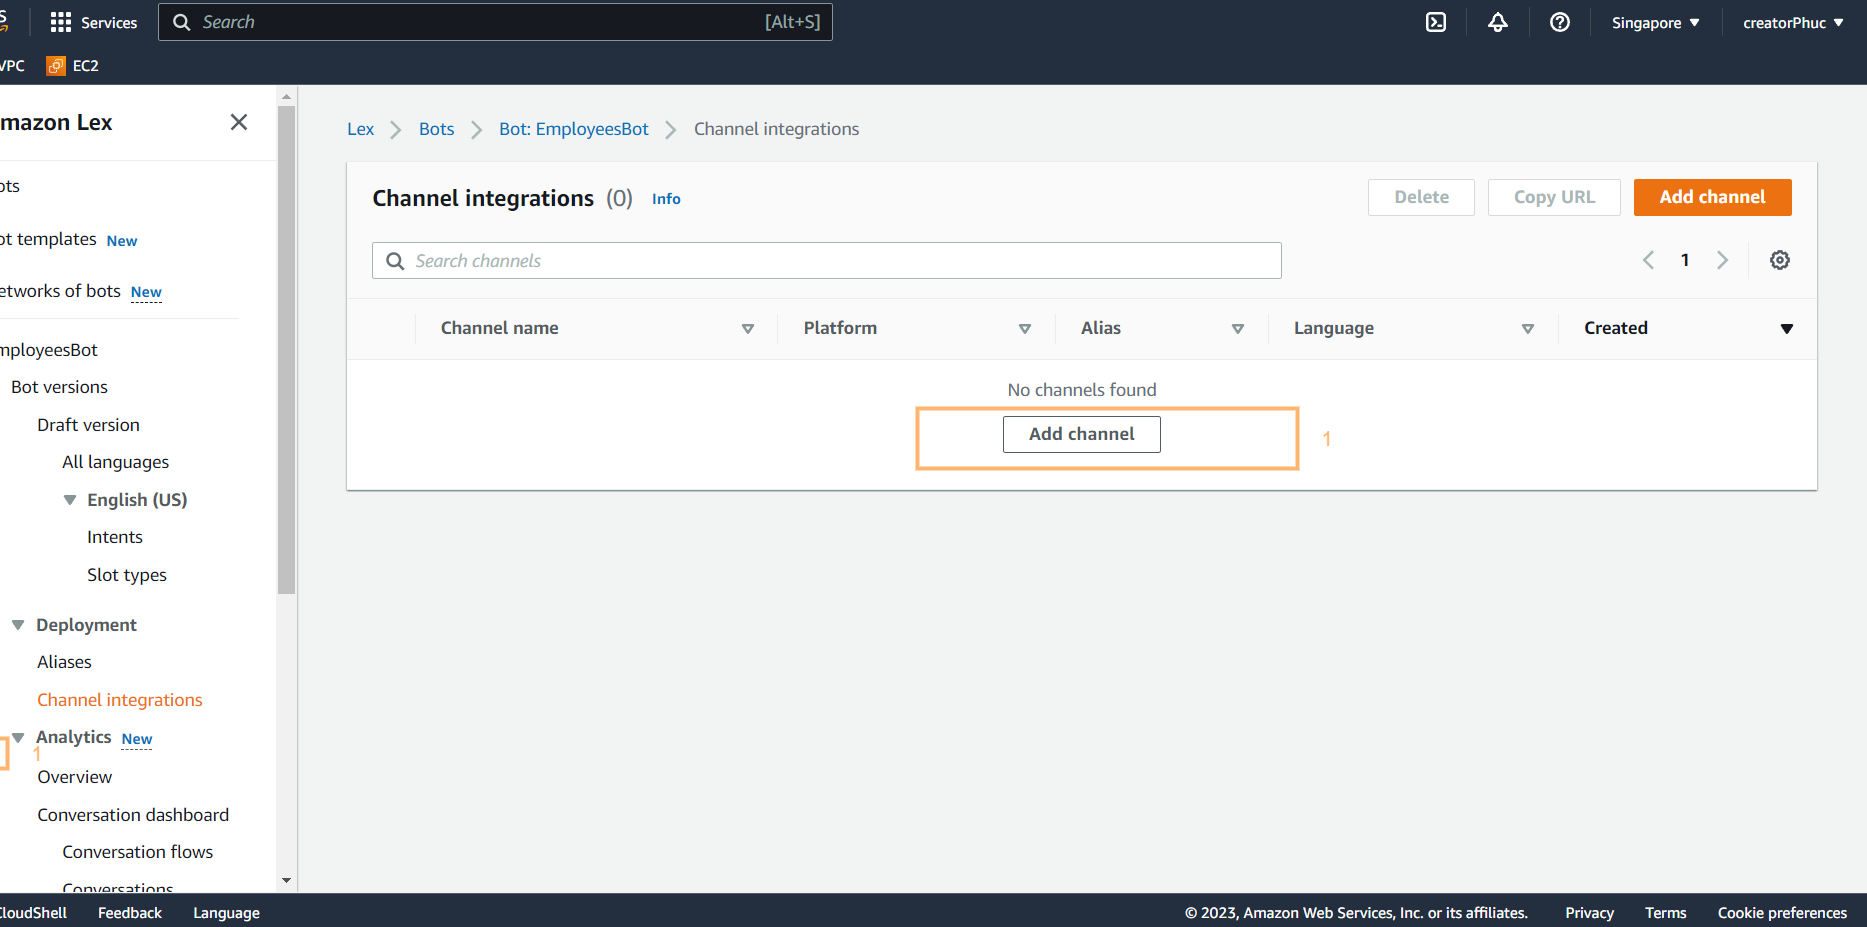Click the Copy URL button
This screenshot has width=1867, height=927.
coord(1554,197)
